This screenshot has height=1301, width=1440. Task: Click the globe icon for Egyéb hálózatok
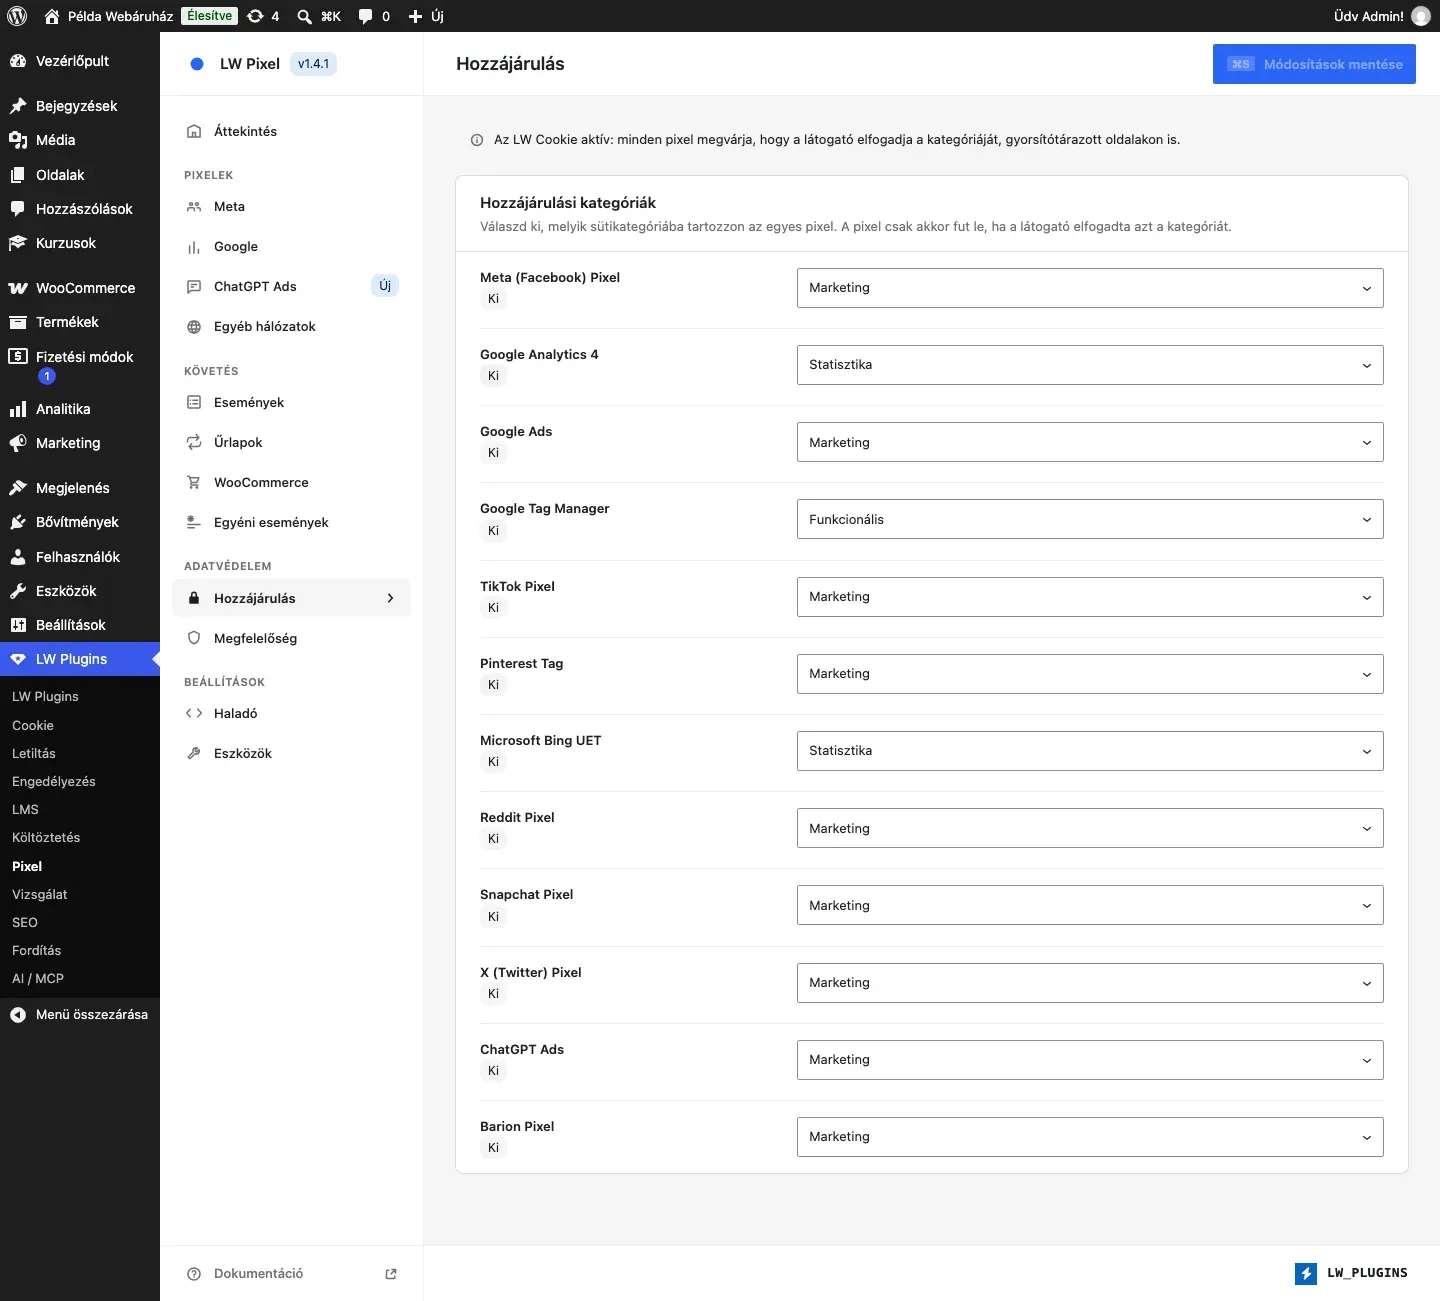click(194, 327)
